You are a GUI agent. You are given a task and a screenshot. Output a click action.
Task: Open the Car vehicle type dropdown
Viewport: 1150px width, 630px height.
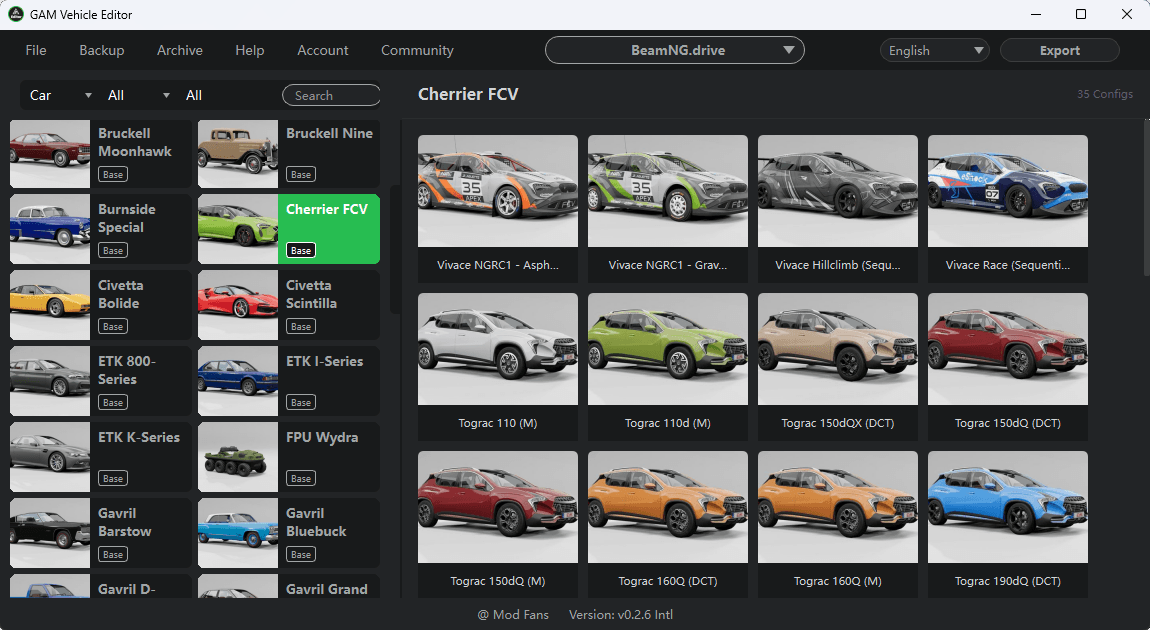(x=60, y=95)
